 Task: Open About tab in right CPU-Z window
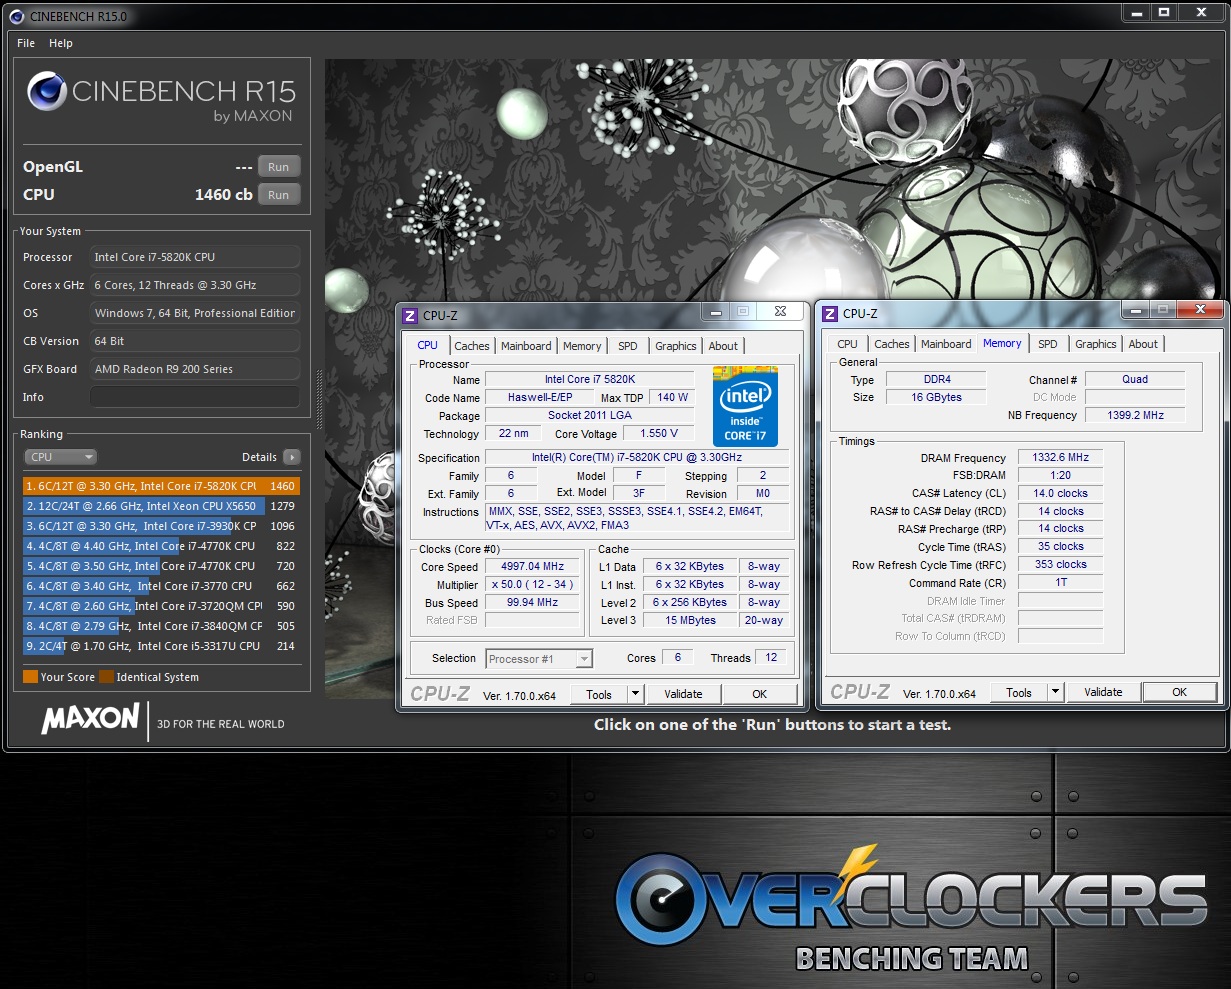click(x=1143, y=344)
